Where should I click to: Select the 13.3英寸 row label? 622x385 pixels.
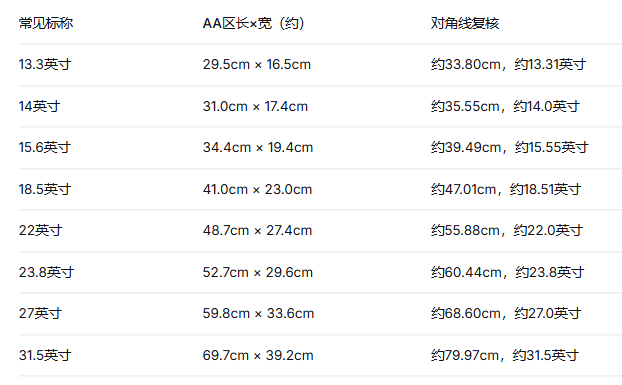click(x=45, y=64)
